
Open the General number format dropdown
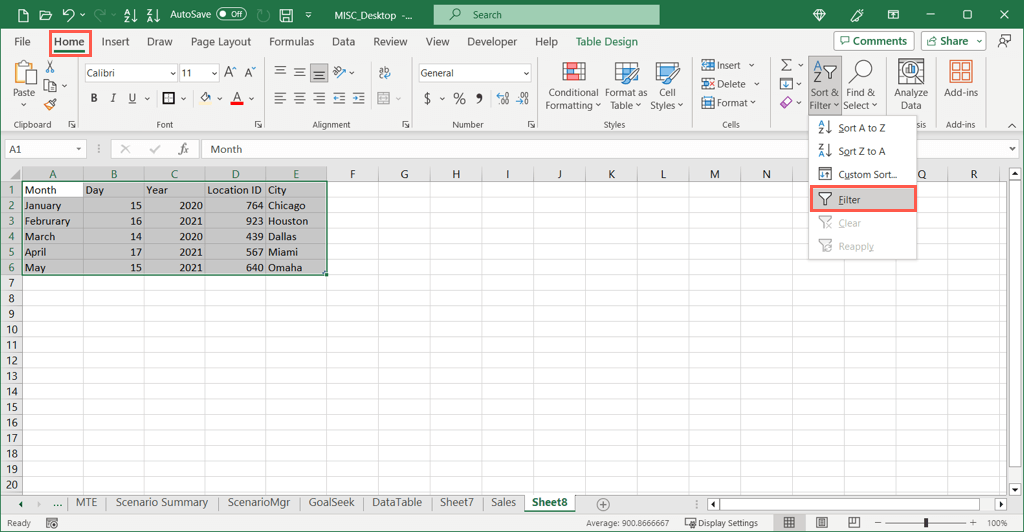[x=526, y=73]
